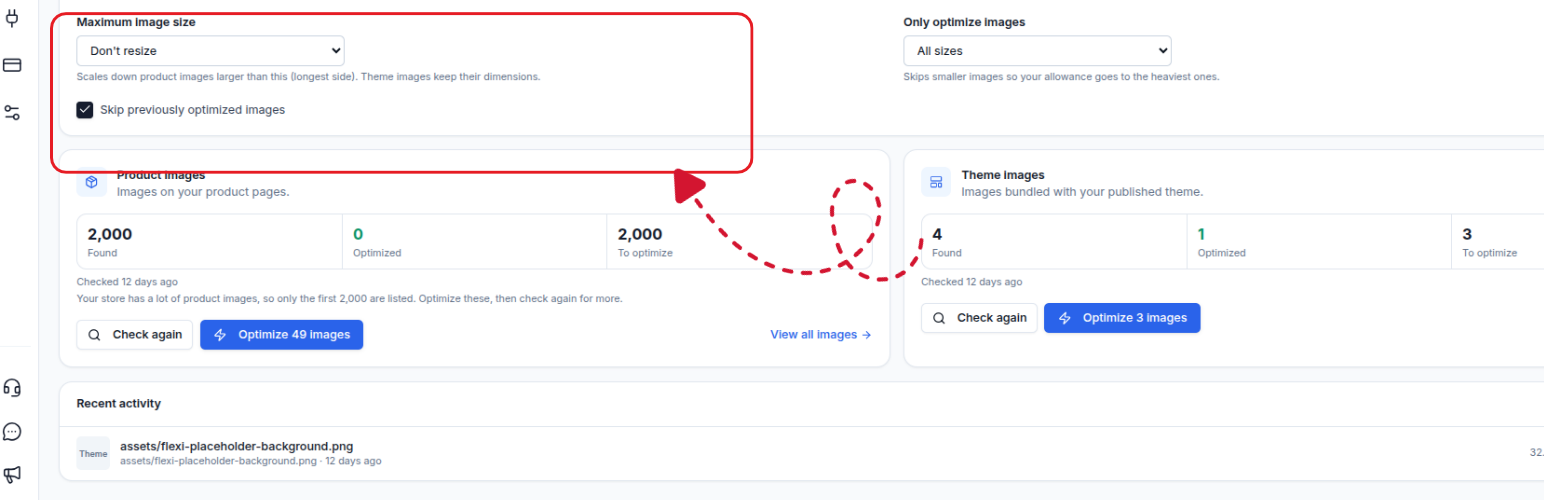Click the Theme images heading

coord(1003,175)
